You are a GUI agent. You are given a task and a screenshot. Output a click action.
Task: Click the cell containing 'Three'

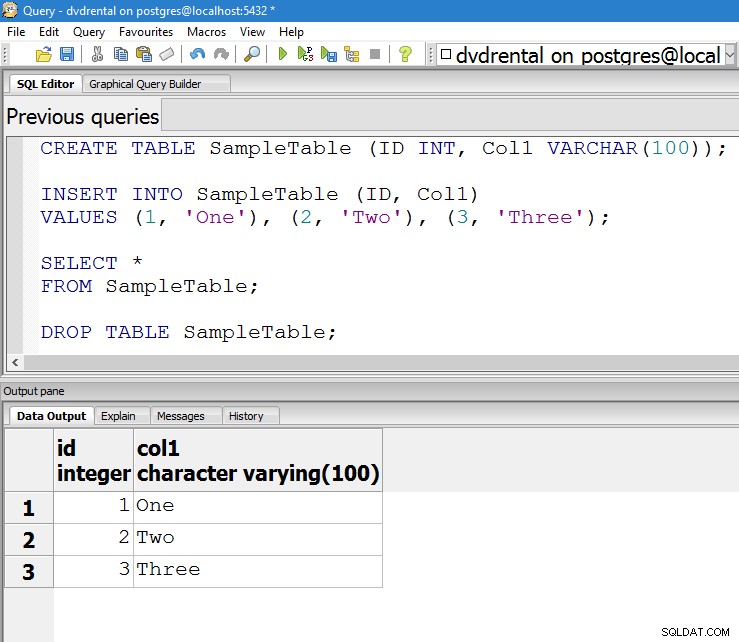258,571
